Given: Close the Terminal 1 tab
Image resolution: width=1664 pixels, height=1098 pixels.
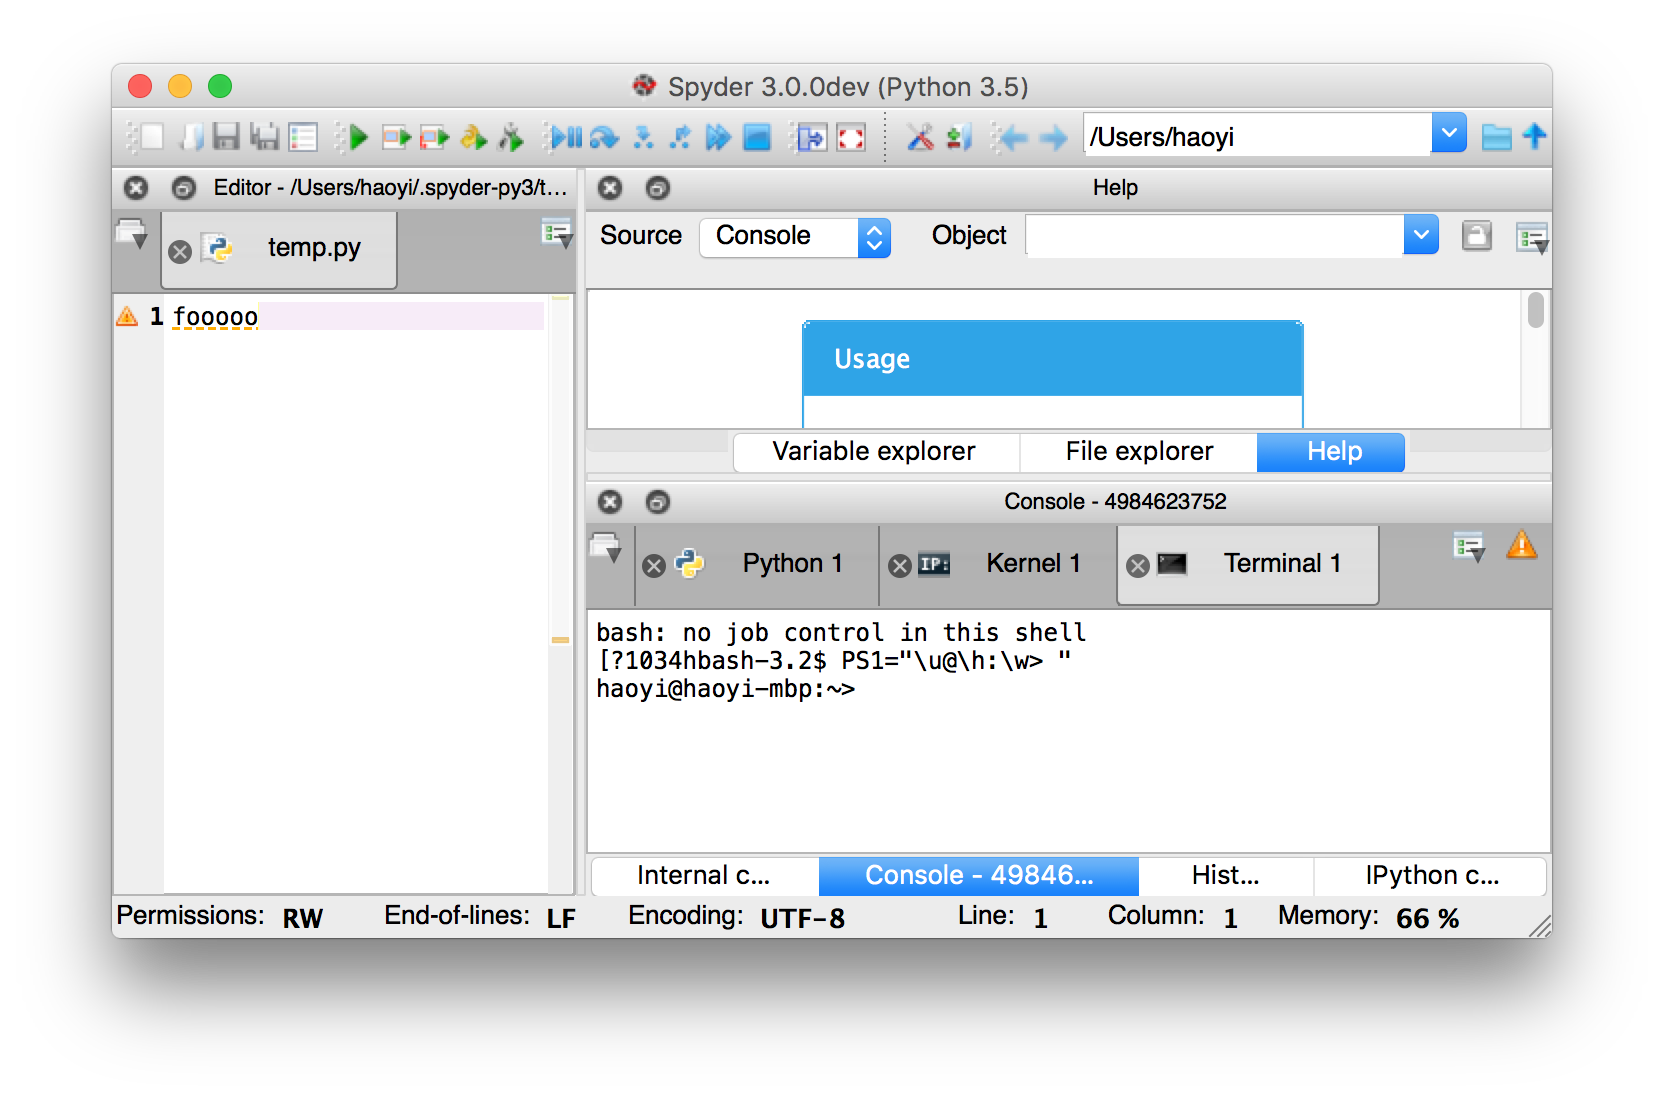Looking at the screenshot, I should coord(1138,567).
